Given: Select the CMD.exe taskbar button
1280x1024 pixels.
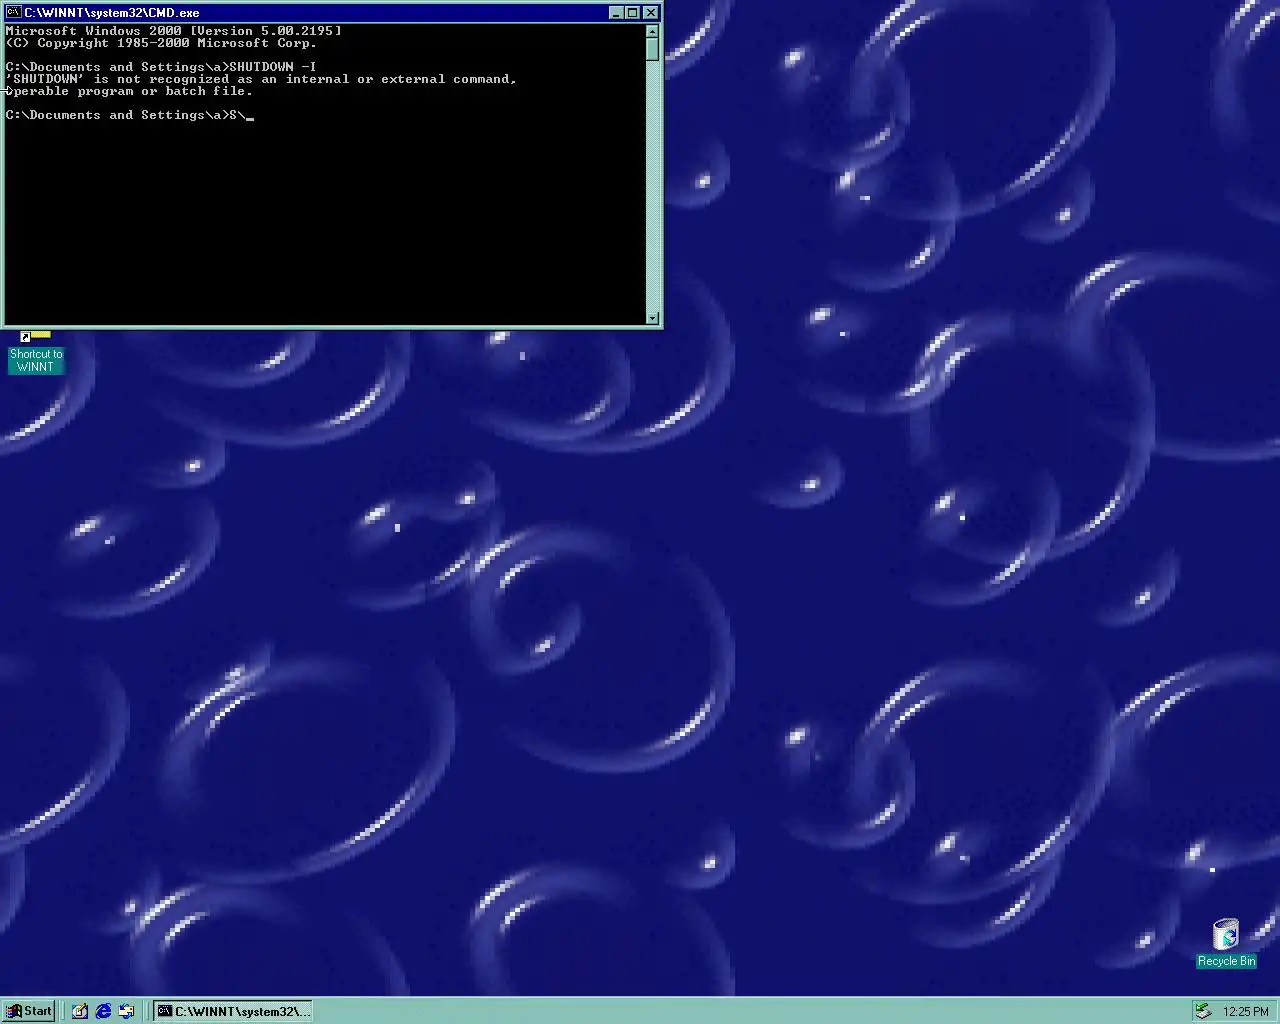Looking at the screenshot, I should point(233,1011).
